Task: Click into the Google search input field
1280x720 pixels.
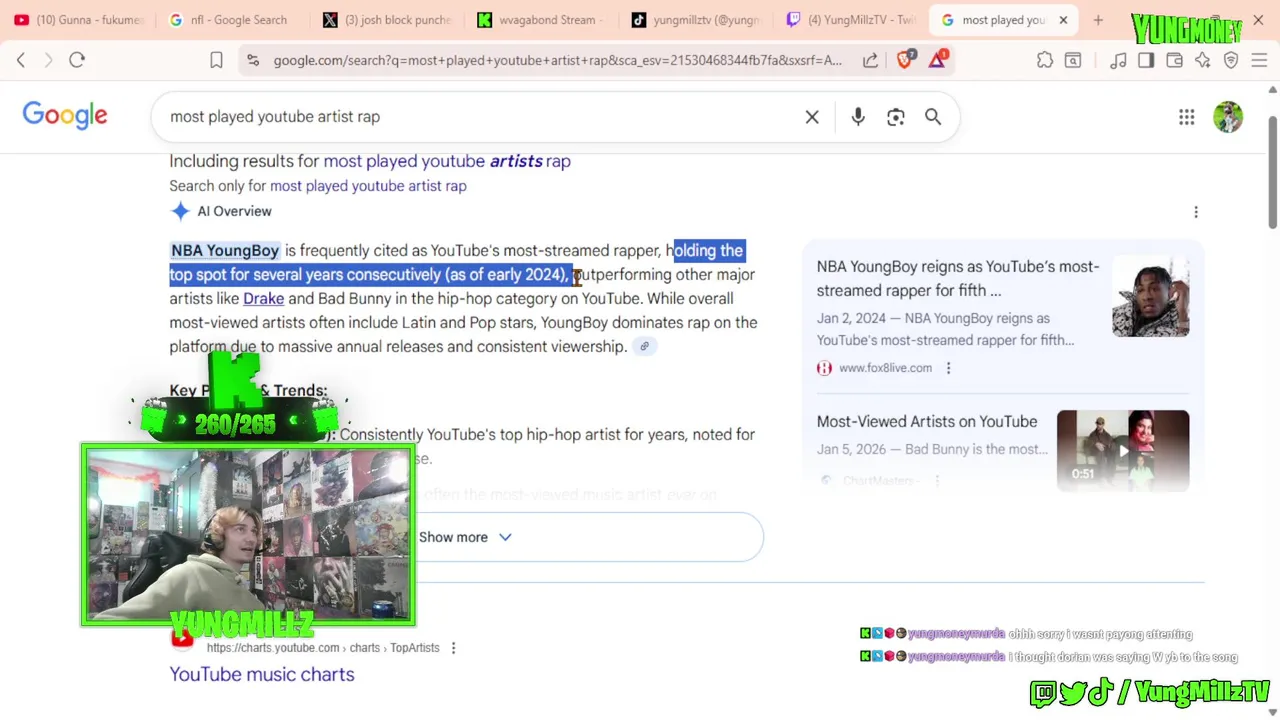Action: [480, 117]
